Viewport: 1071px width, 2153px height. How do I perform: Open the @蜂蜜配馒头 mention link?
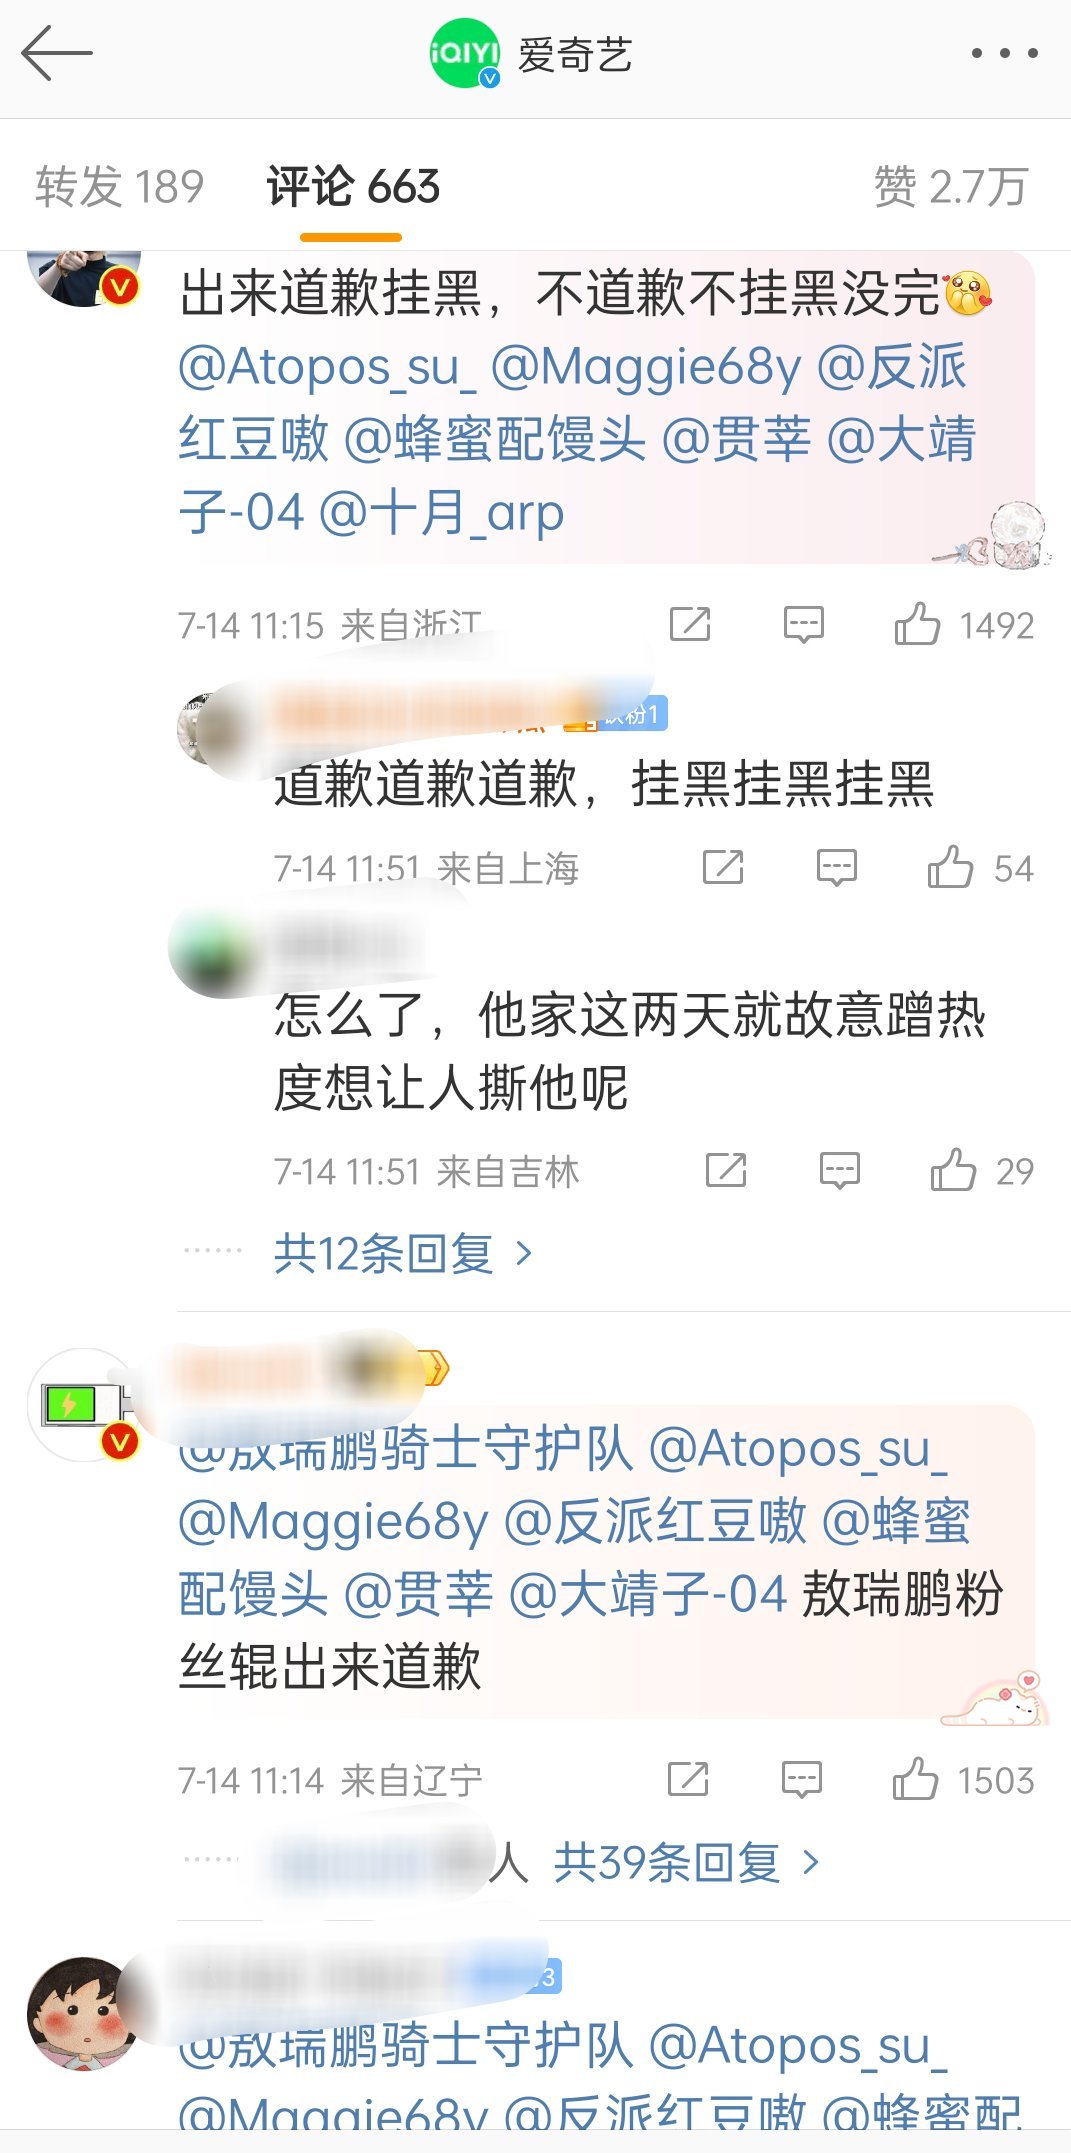coord(495,440)
